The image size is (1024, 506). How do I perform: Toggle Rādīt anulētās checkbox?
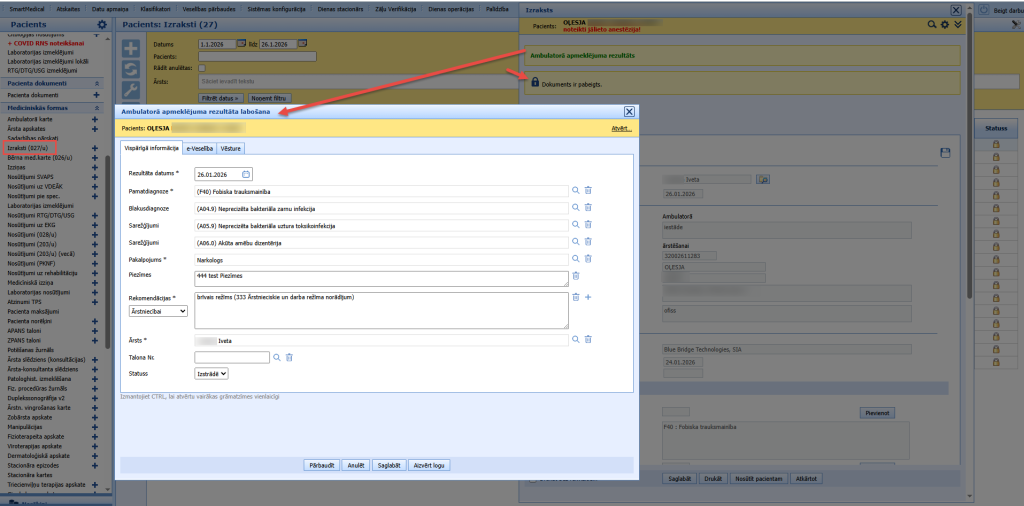pos(202,68)
